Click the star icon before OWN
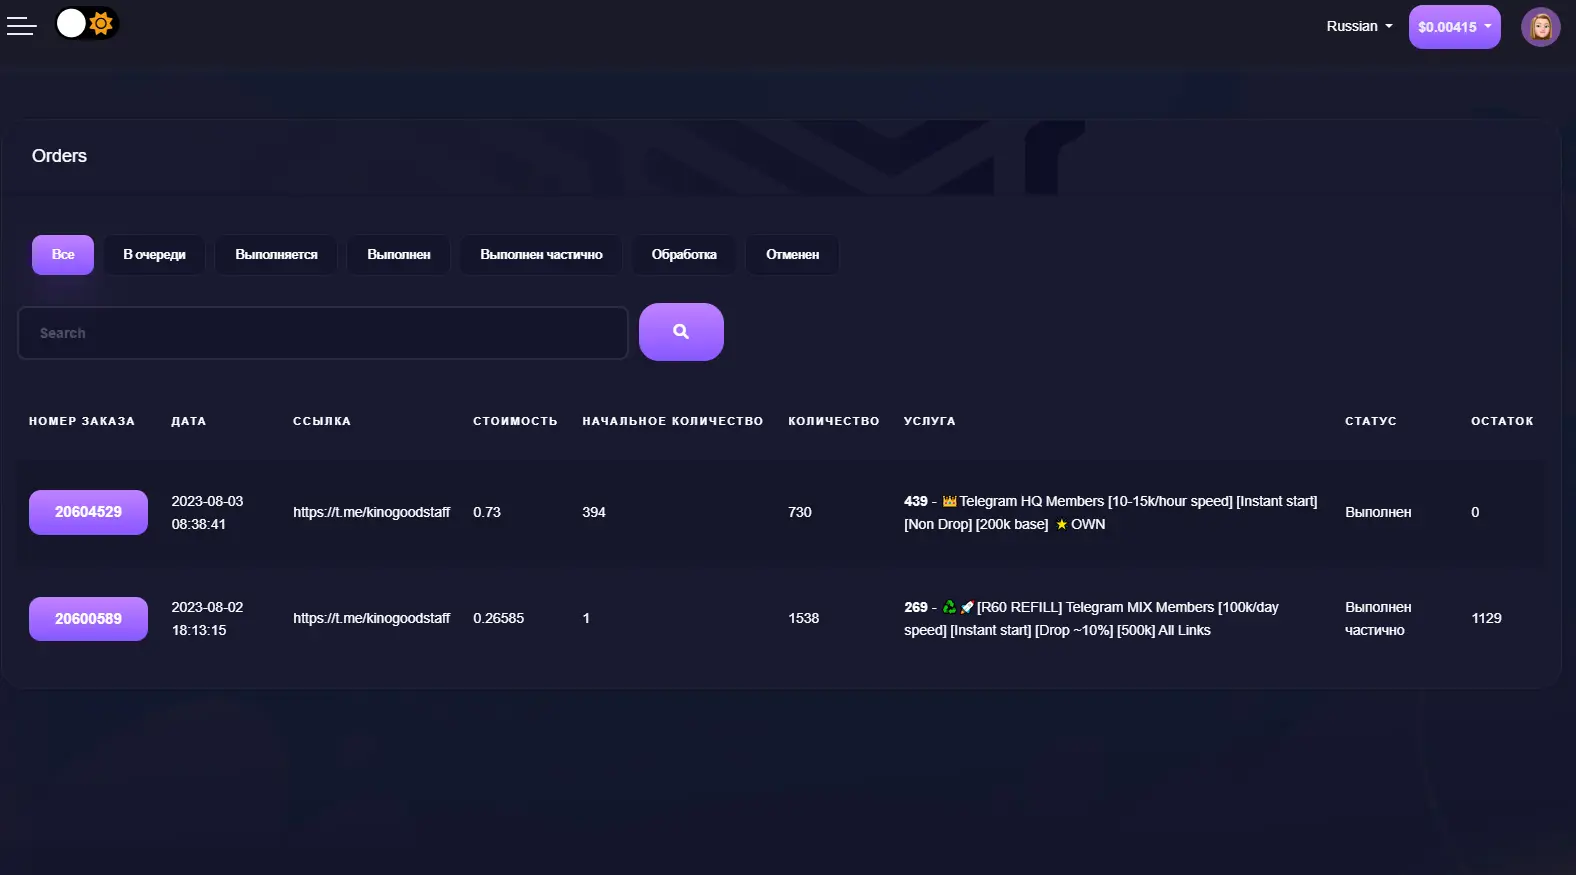 pos(1061,524)
